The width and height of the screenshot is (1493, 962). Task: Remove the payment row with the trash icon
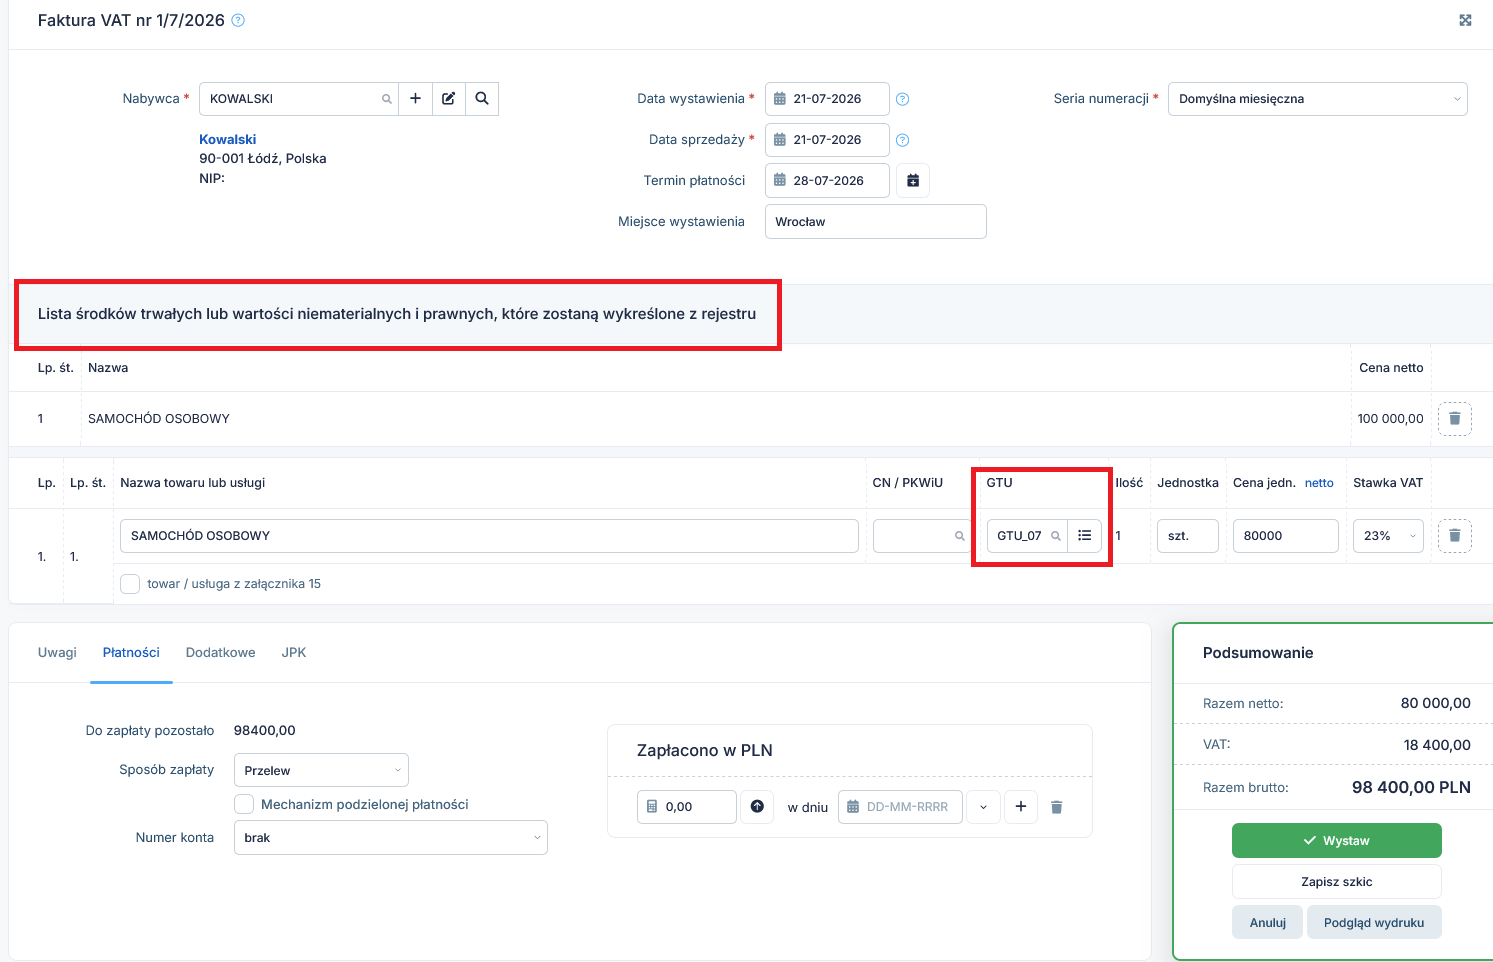[1057, 807]
